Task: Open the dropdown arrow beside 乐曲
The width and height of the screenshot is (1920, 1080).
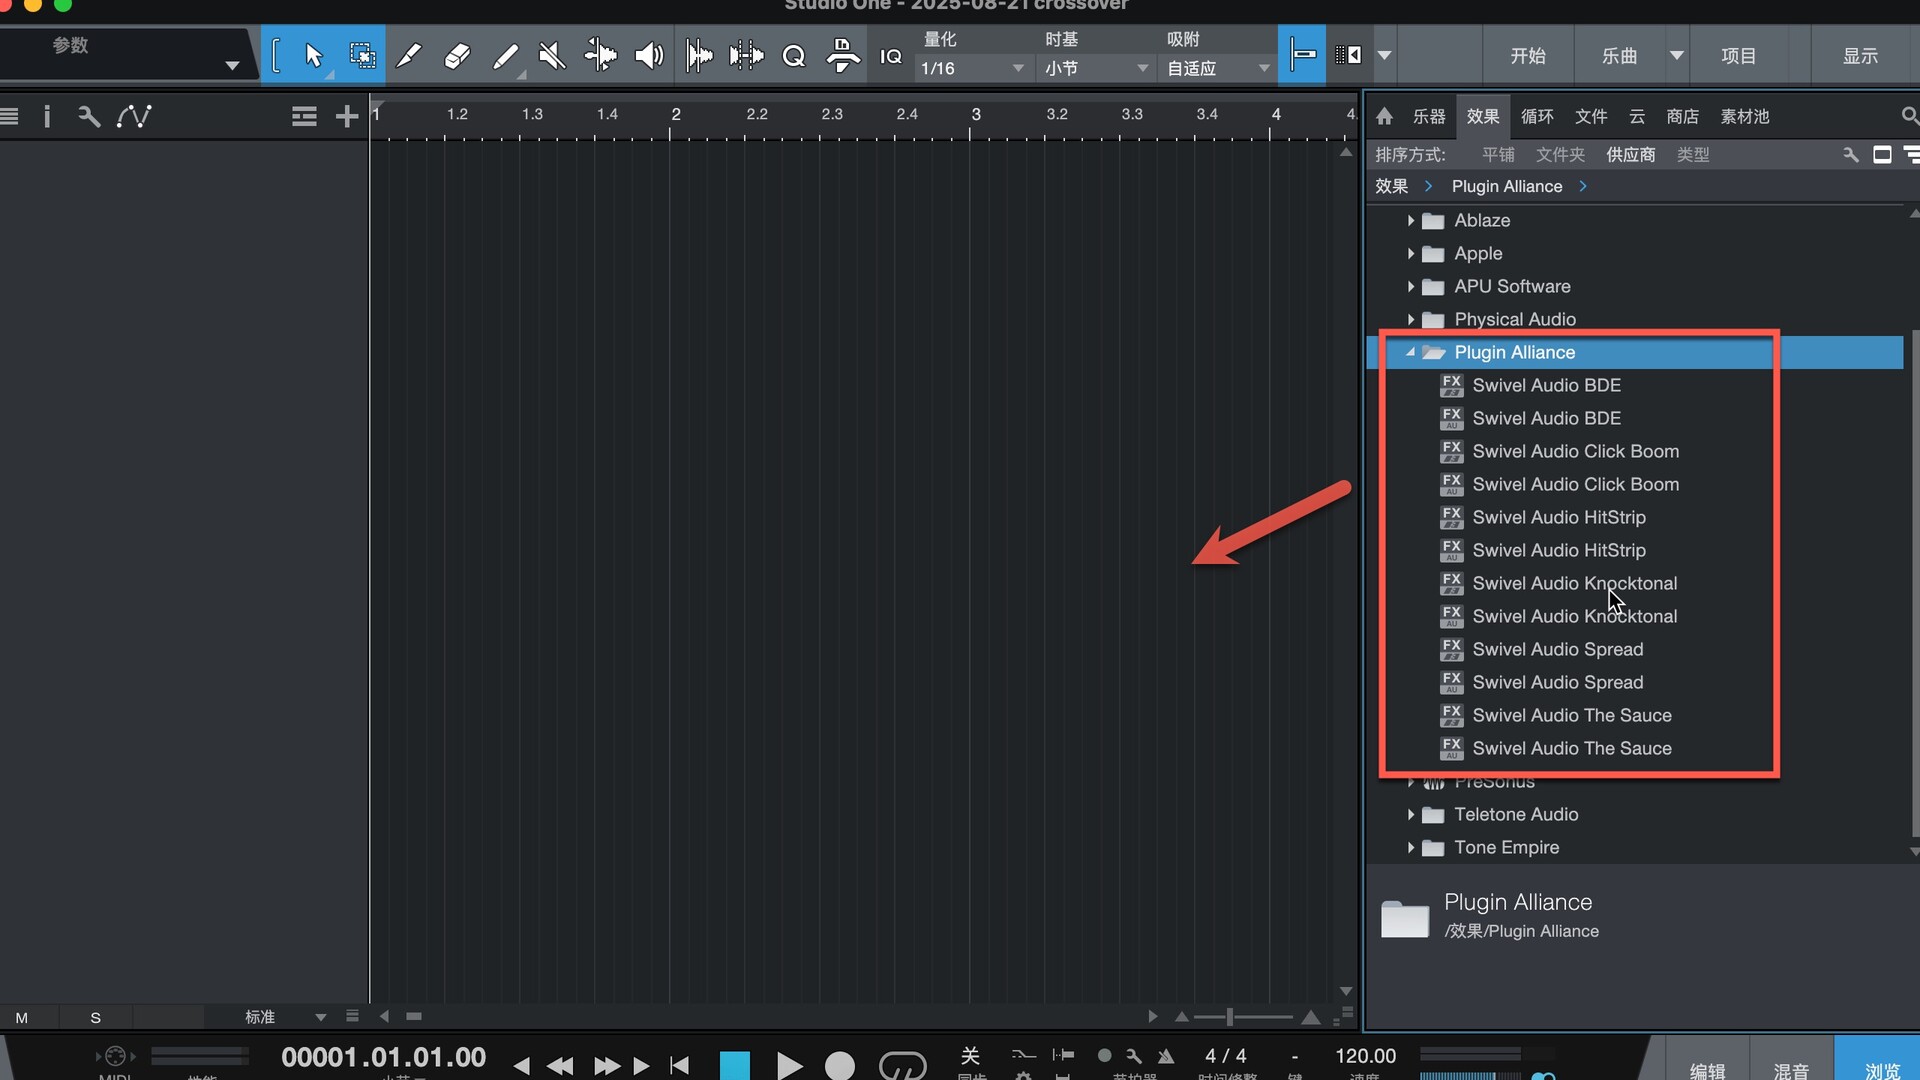Action: 1676,56
